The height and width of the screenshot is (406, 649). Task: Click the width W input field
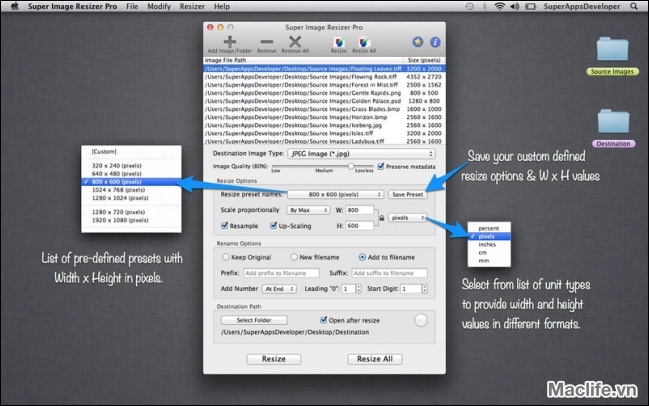pyautogui.click(x=359, y=210)
